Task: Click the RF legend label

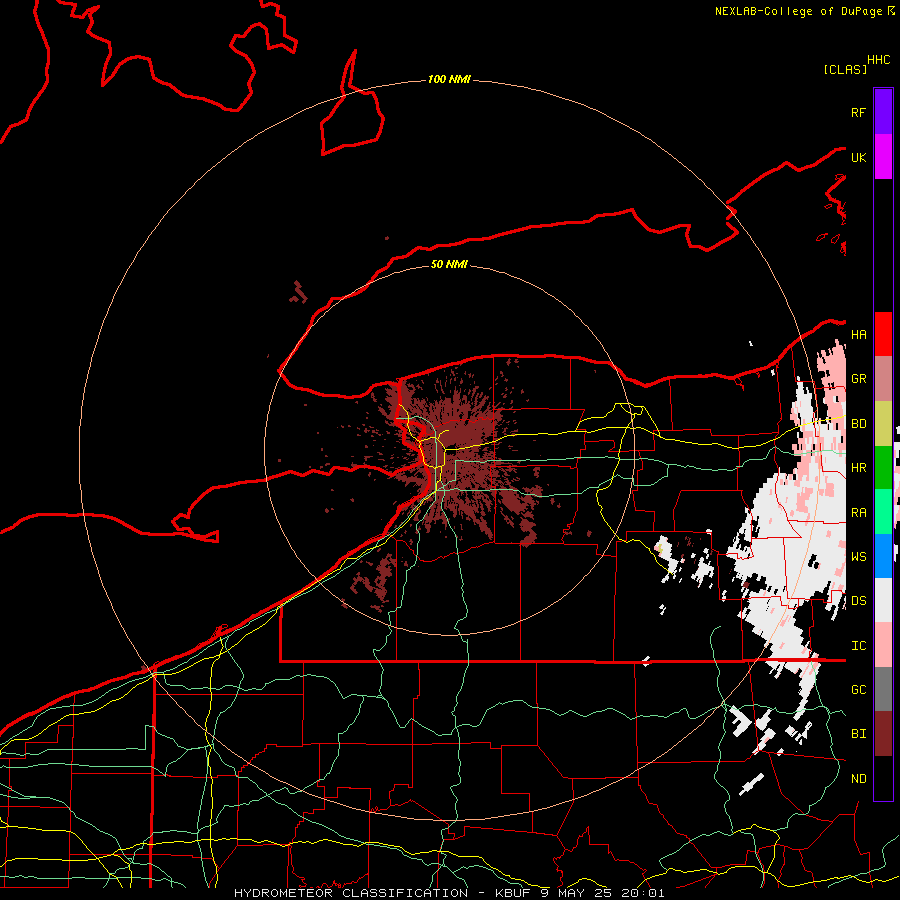Action: tap(859, 112)
